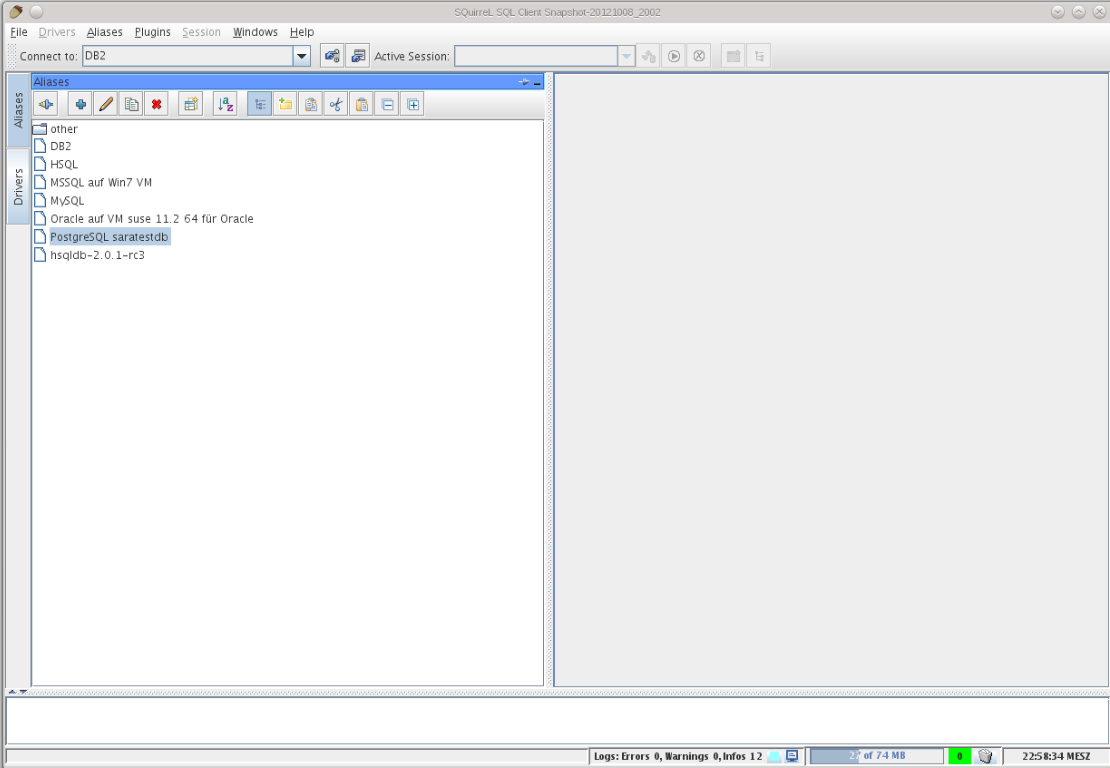Image resolution: width=1110 pixels, height=768 pixels.
Task: Open the Connect to dropdown
Action: coord(303,55)
